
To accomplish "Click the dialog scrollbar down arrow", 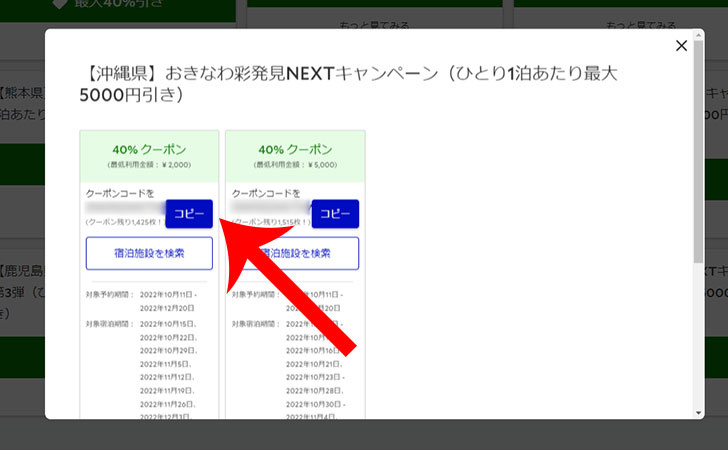I will click(699, 413).
